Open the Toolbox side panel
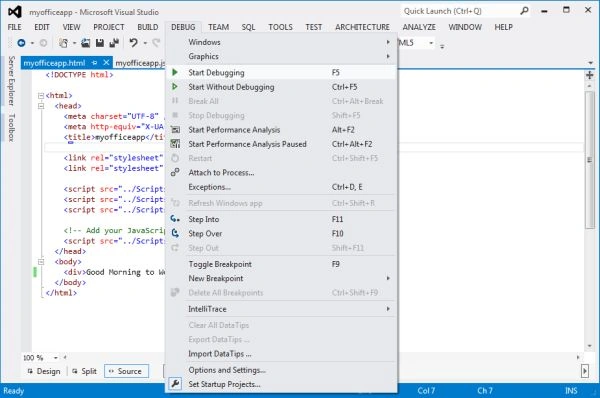 pos(11,127)
